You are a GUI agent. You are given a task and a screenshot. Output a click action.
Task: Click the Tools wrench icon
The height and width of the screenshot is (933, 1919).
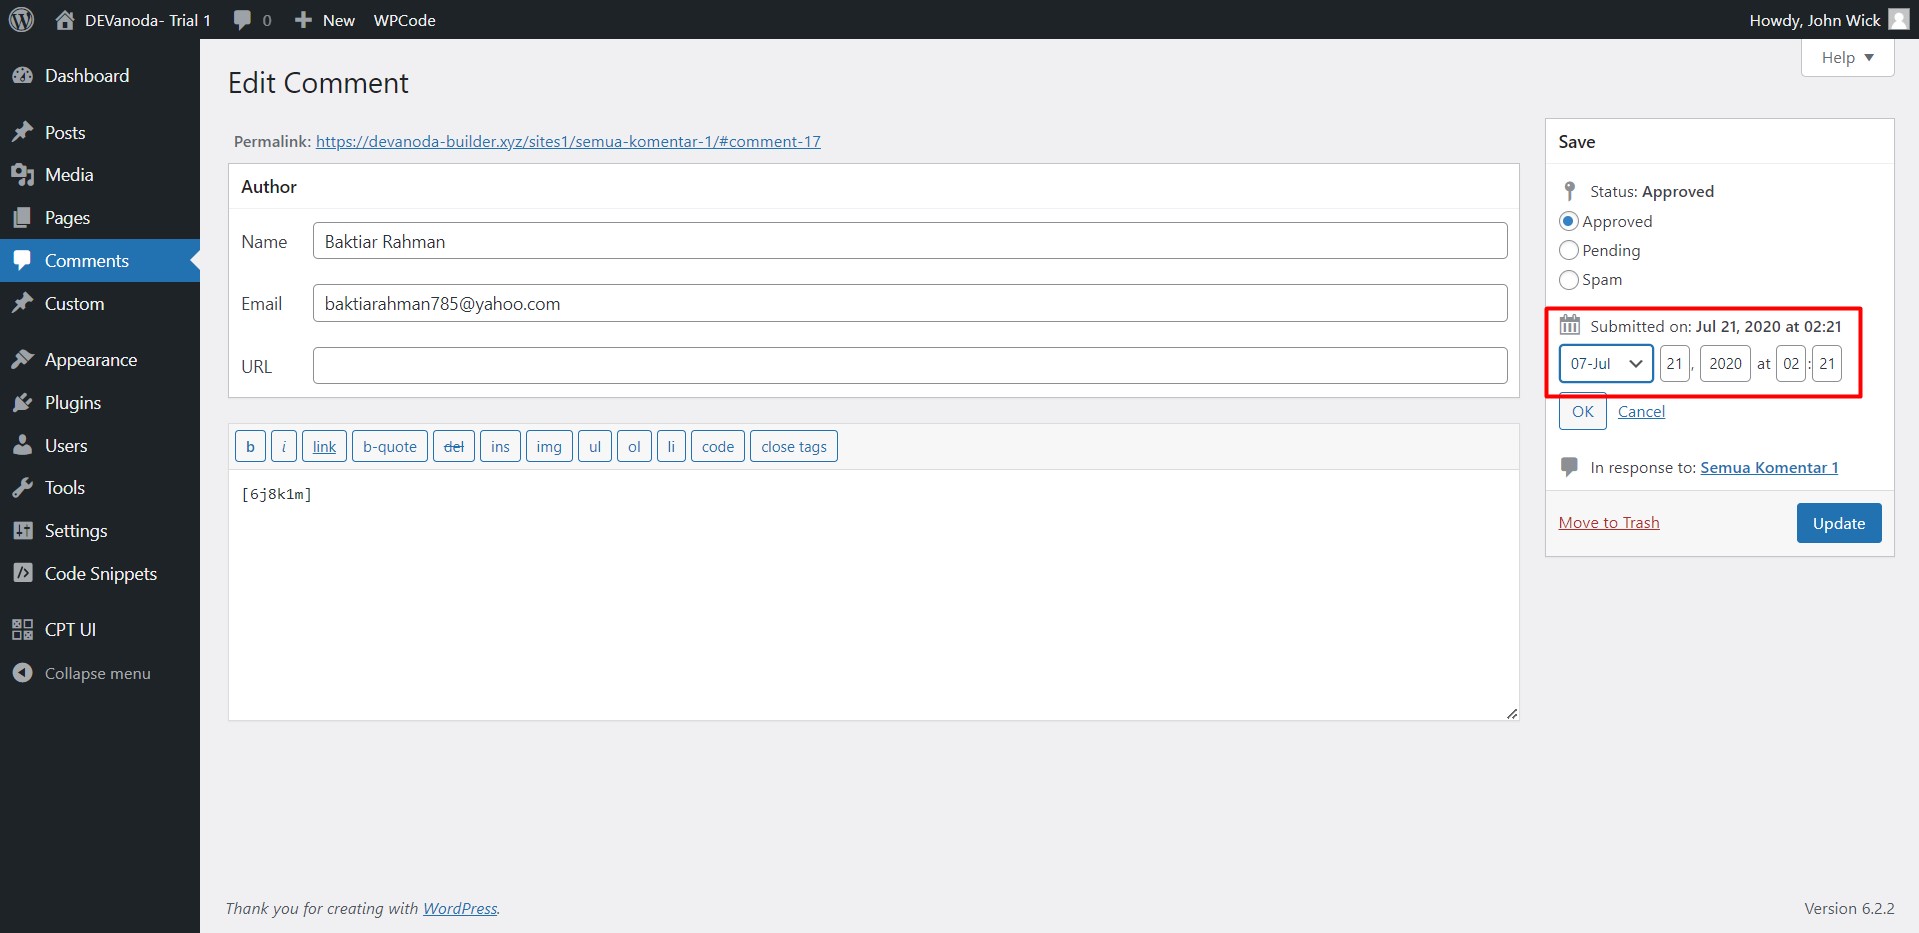tap(22, 488)
